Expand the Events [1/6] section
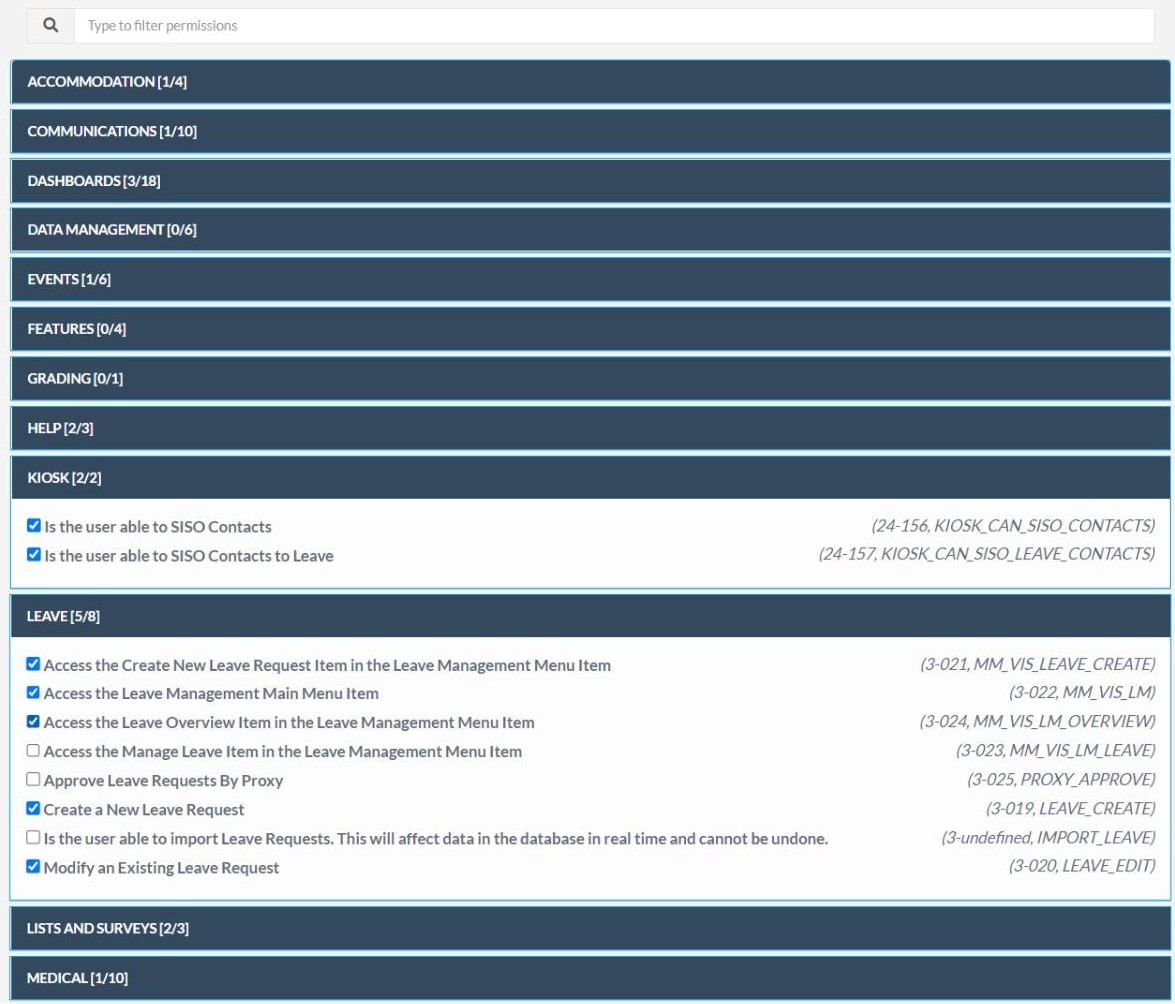 pyautogui.click(x=590, y=279)
